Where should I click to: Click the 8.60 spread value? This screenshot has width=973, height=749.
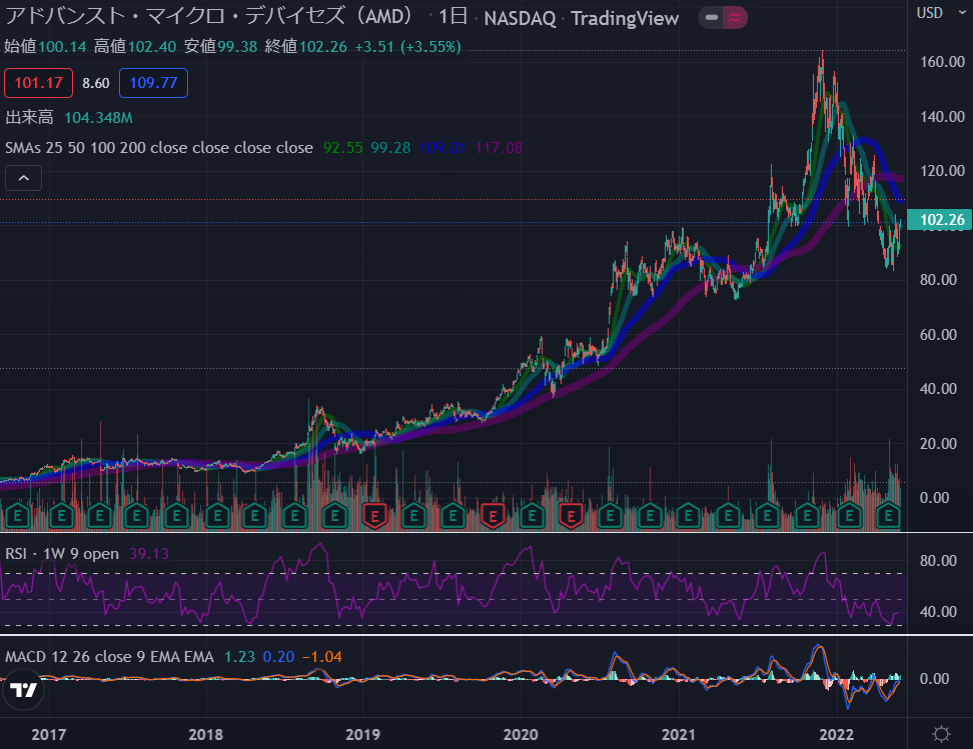tap(96, 83)
